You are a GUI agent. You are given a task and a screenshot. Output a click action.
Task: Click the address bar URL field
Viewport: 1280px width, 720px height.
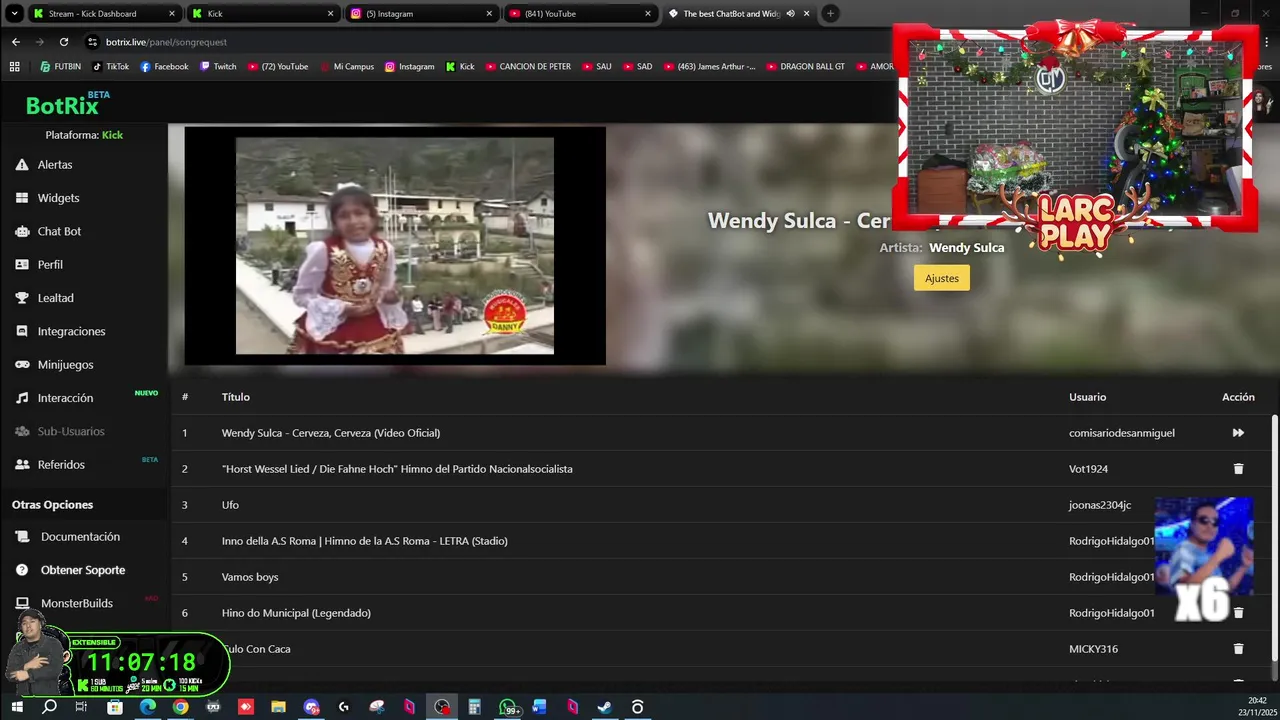480,42
